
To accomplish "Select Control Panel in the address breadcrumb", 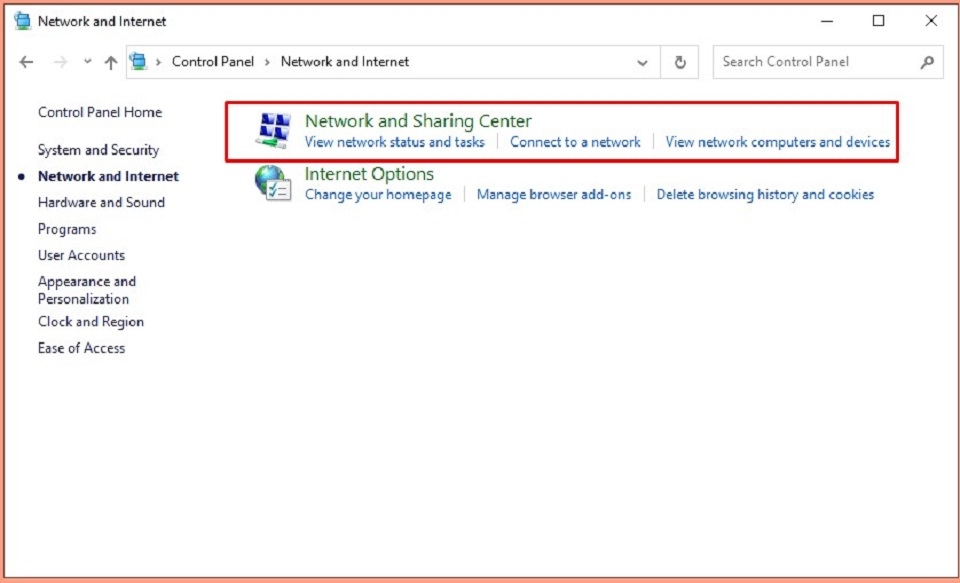I will (213, 62).
